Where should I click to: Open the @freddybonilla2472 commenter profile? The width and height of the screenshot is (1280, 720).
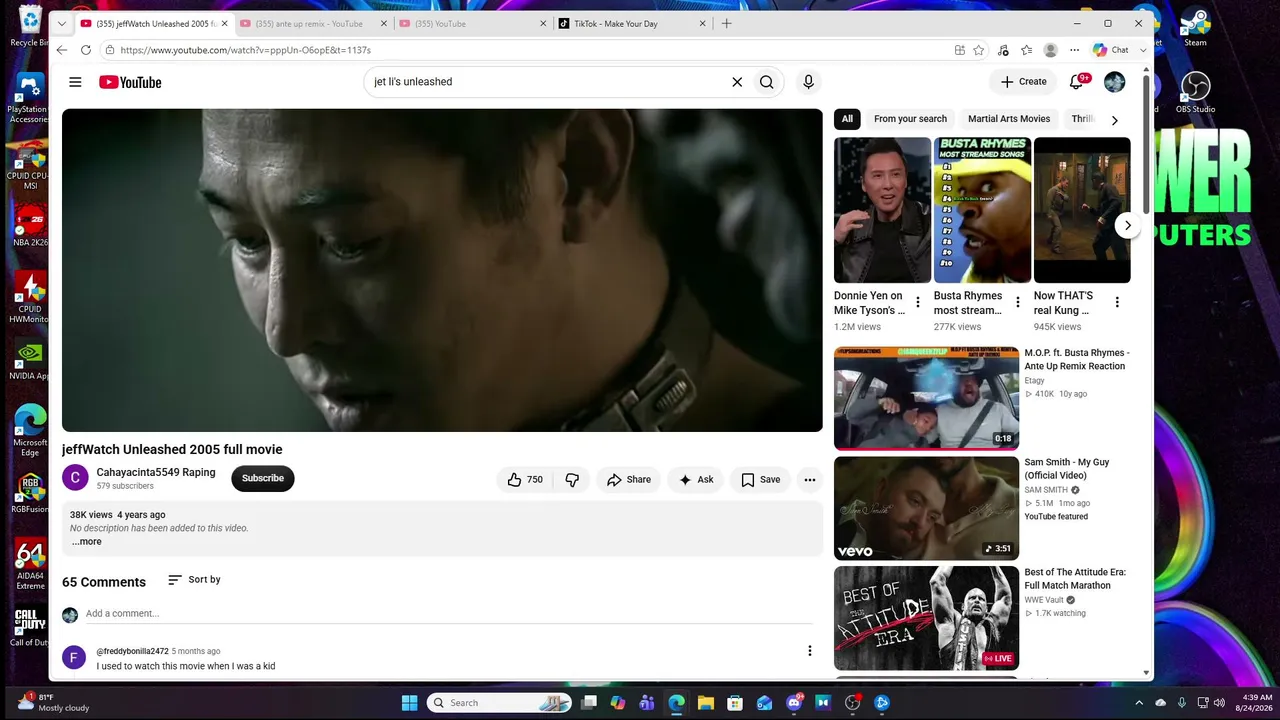click(x=132, y=651)
